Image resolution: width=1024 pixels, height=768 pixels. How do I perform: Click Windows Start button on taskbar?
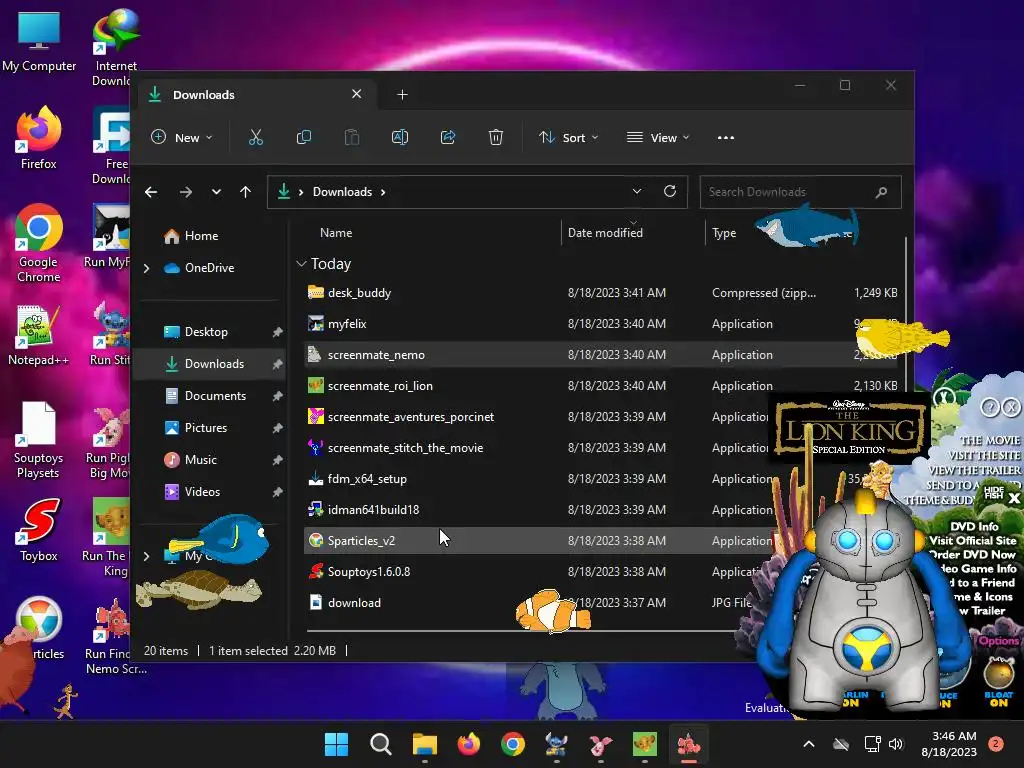pos(337,744)
